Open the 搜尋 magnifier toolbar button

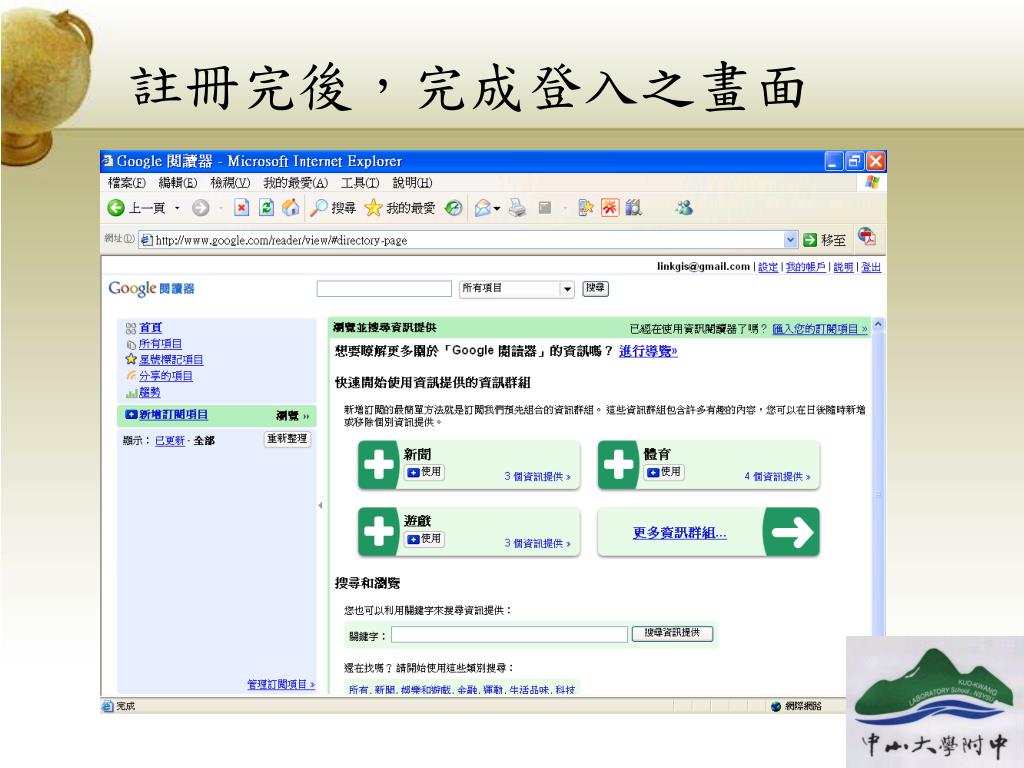coord(333,208)
